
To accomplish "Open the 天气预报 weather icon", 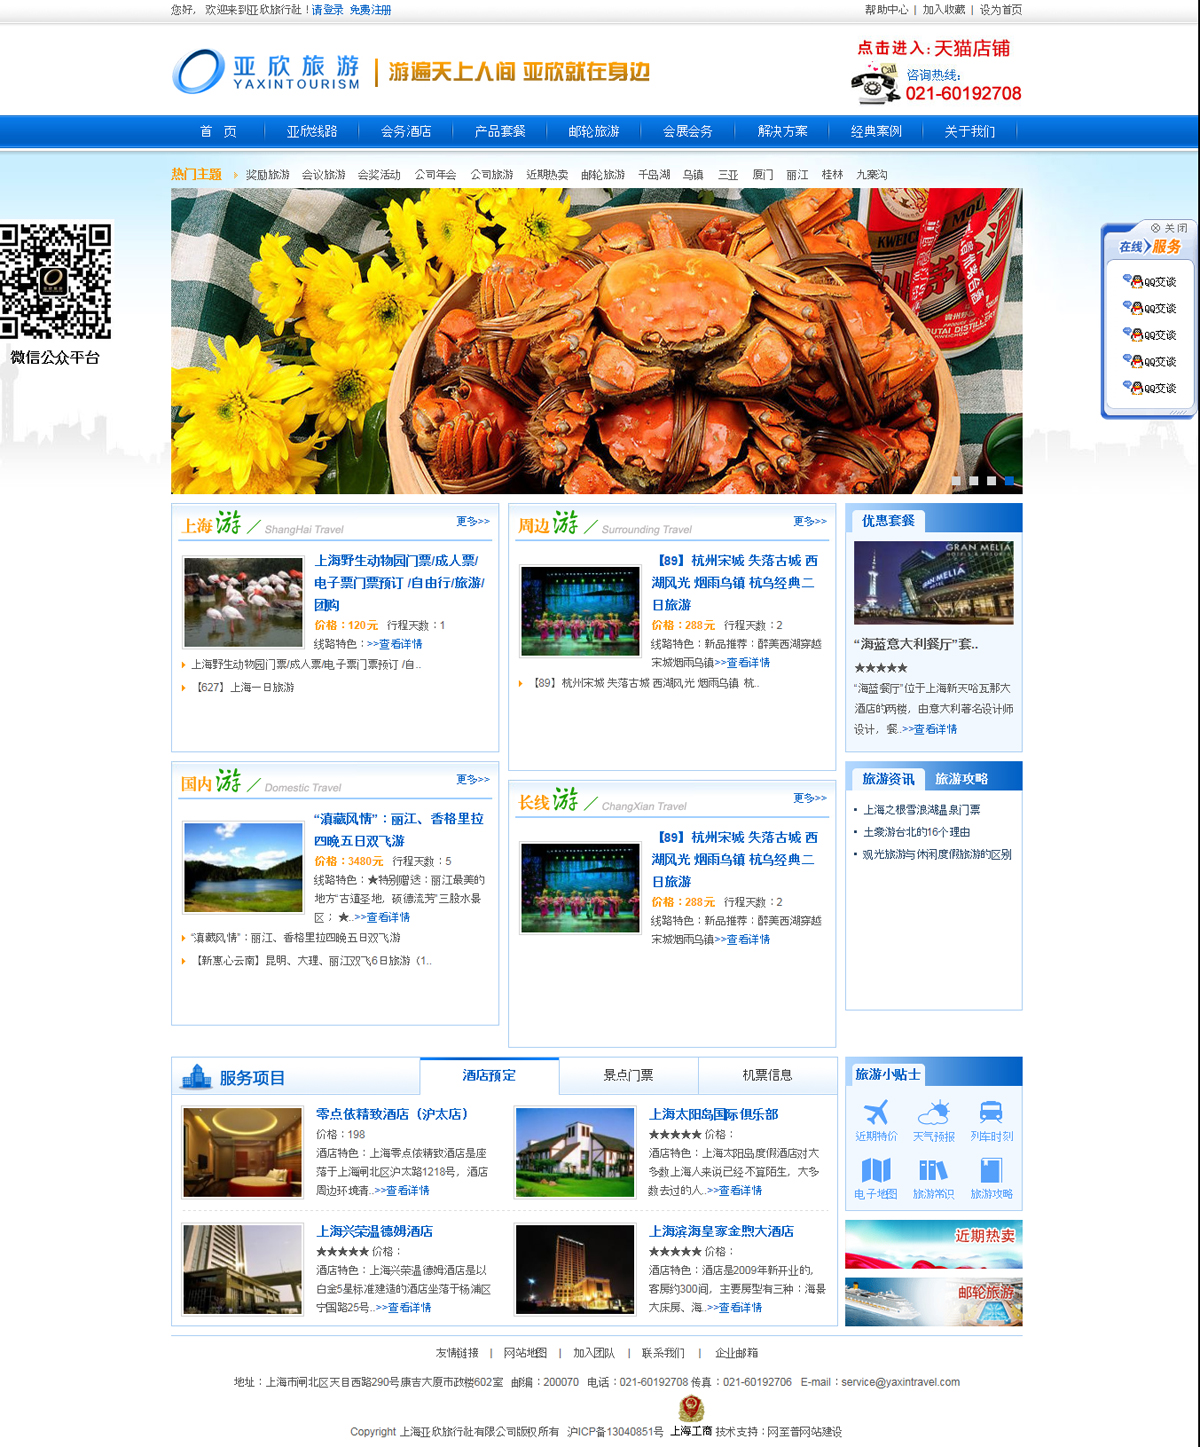I will click(x=933, y=1113).
